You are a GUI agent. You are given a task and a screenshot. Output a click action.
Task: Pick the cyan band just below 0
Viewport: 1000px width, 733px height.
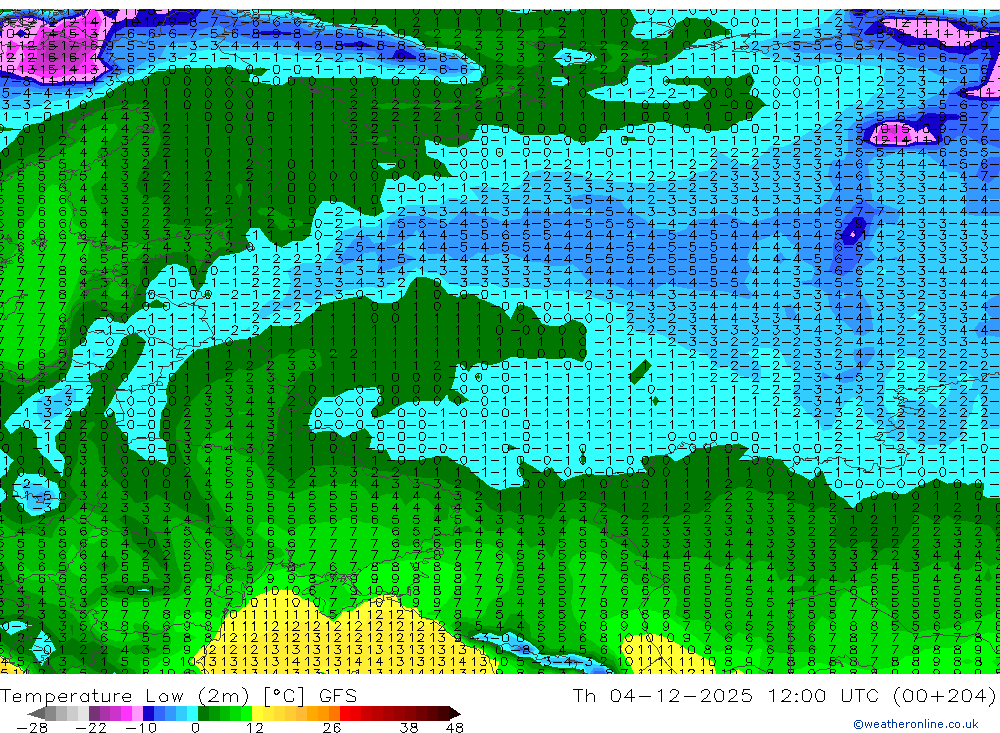(x=192, y=713)
